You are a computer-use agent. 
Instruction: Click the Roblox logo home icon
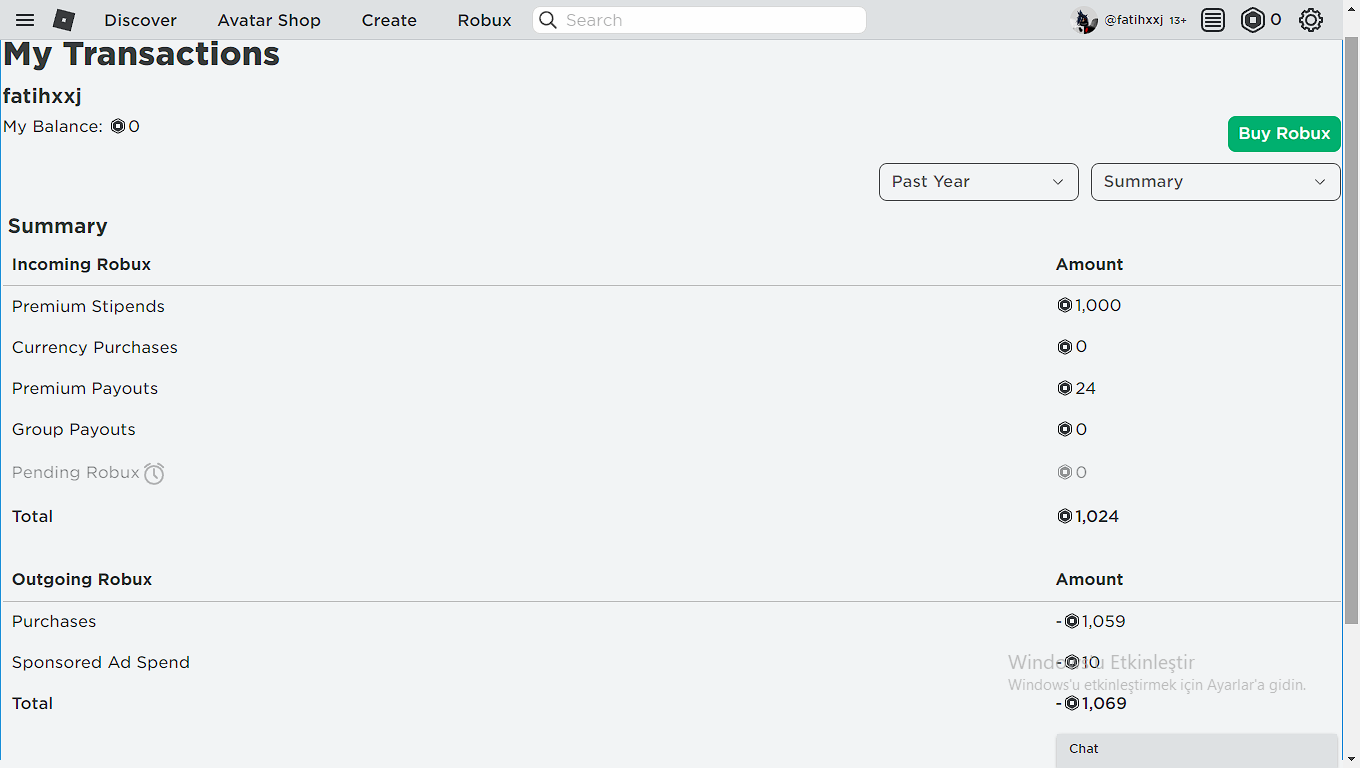pos(64,20)
